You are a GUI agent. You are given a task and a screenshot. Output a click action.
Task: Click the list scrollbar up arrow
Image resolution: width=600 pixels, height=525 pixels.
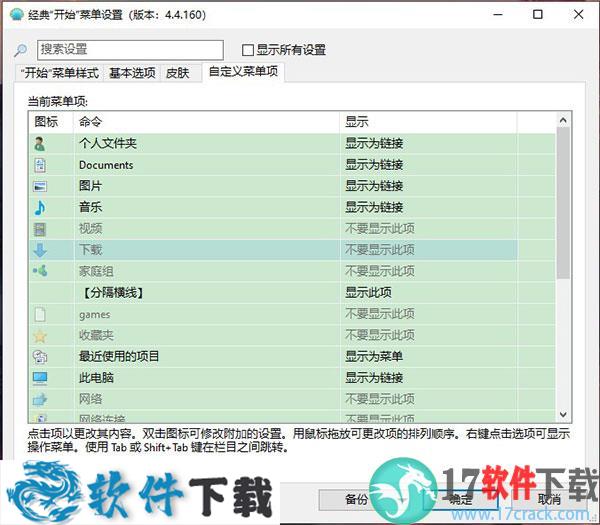[563, 120]
